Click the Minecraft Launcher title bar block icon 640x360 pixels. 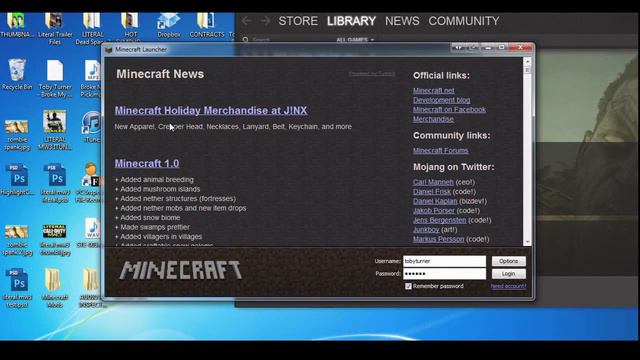109,49
